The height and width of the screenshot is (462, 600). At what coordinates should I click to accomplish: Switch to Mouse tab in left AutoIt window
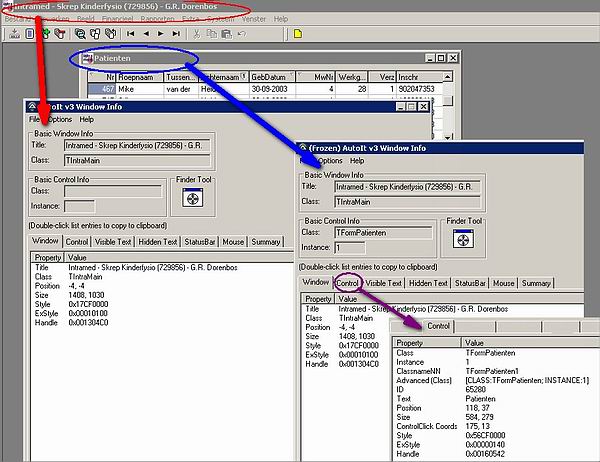233,241
